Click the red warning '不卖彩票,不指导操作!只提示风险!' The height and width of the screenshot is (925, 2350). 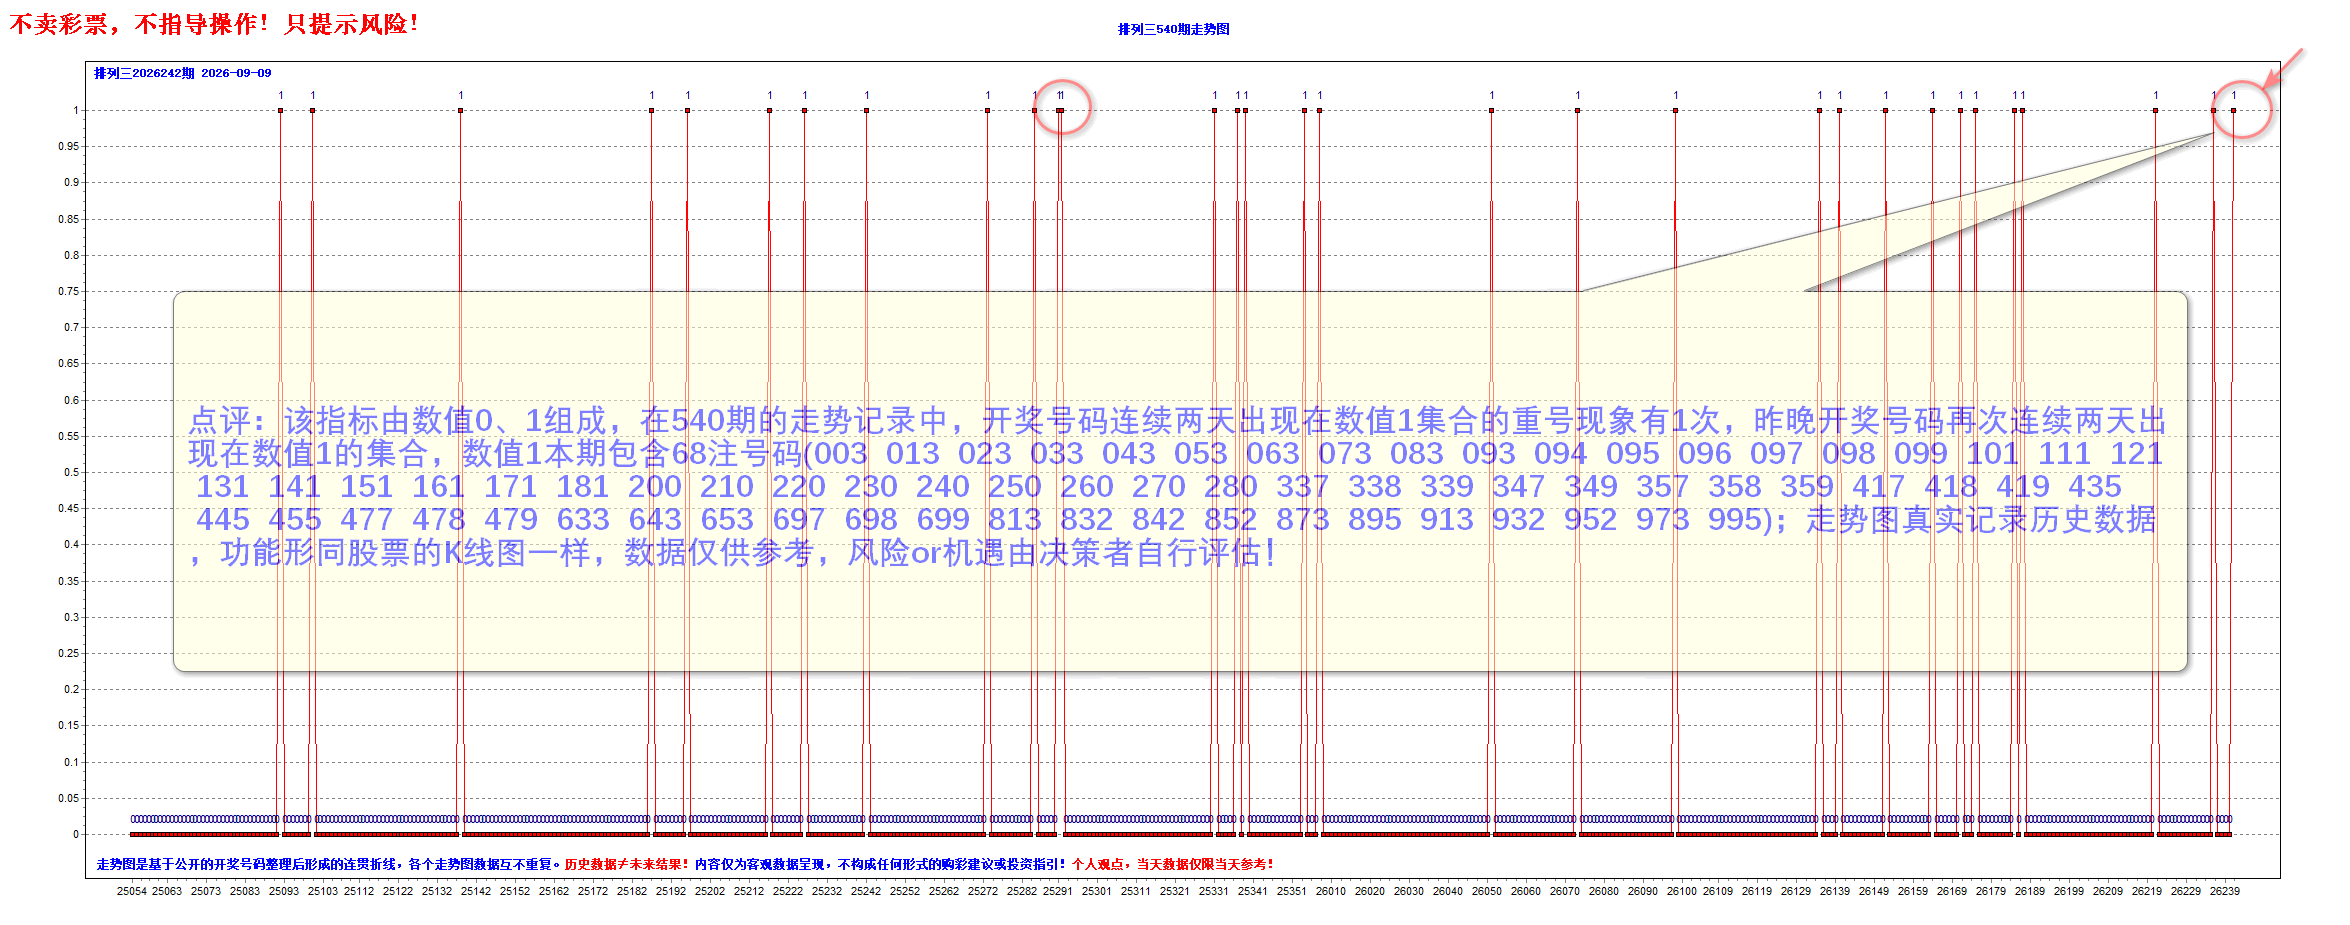point(214,24)
